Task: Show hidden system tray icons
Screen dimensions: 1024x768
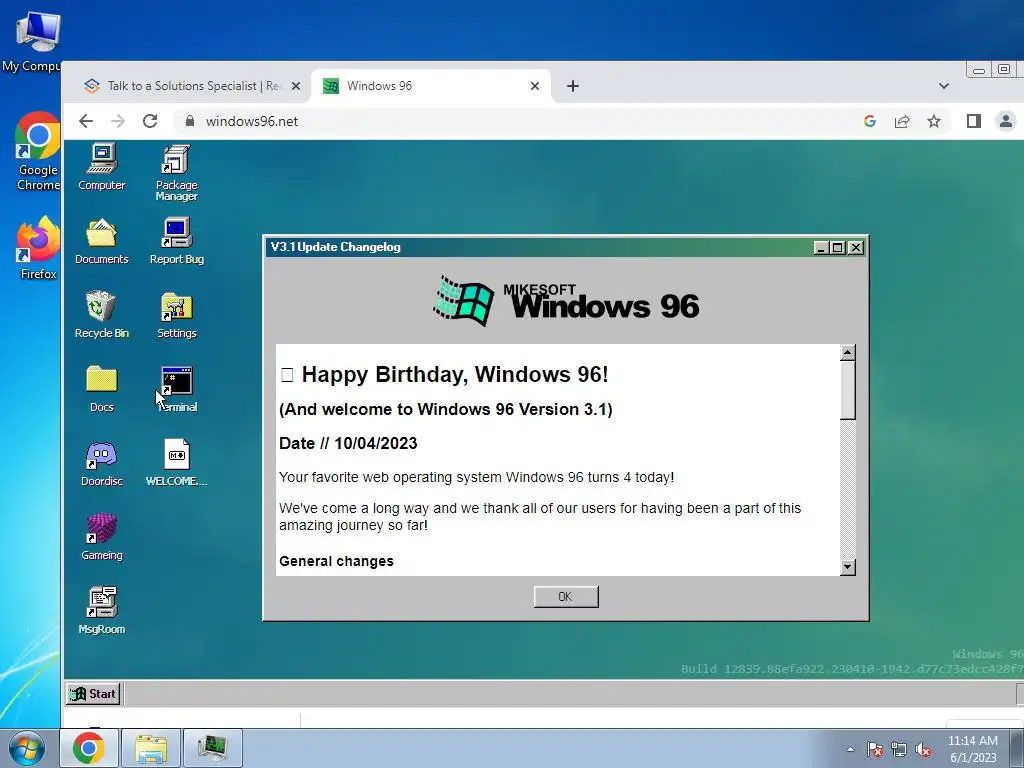Action: [850, 749]
